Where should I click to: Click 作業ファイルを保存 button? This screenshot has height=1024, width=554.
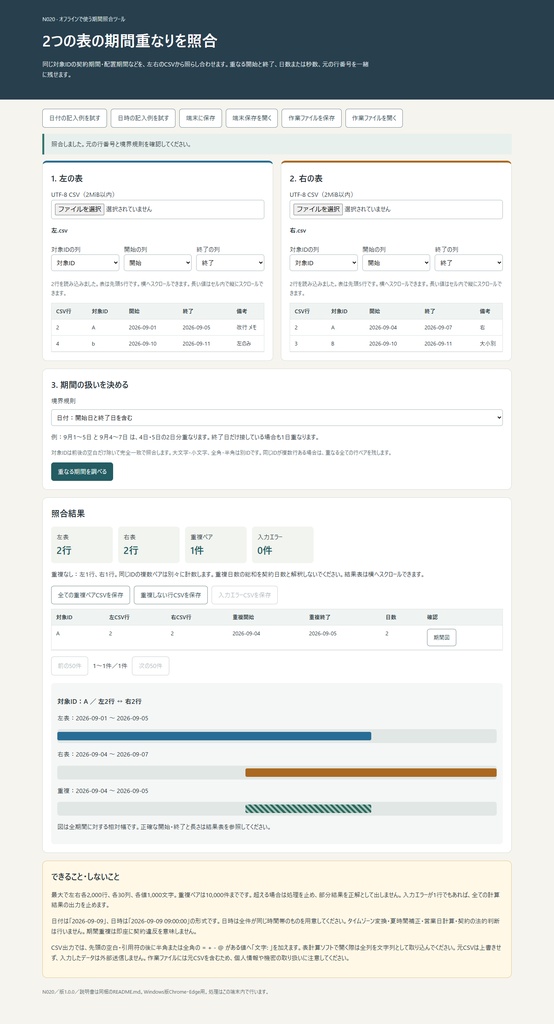click(x=312, y=118)
